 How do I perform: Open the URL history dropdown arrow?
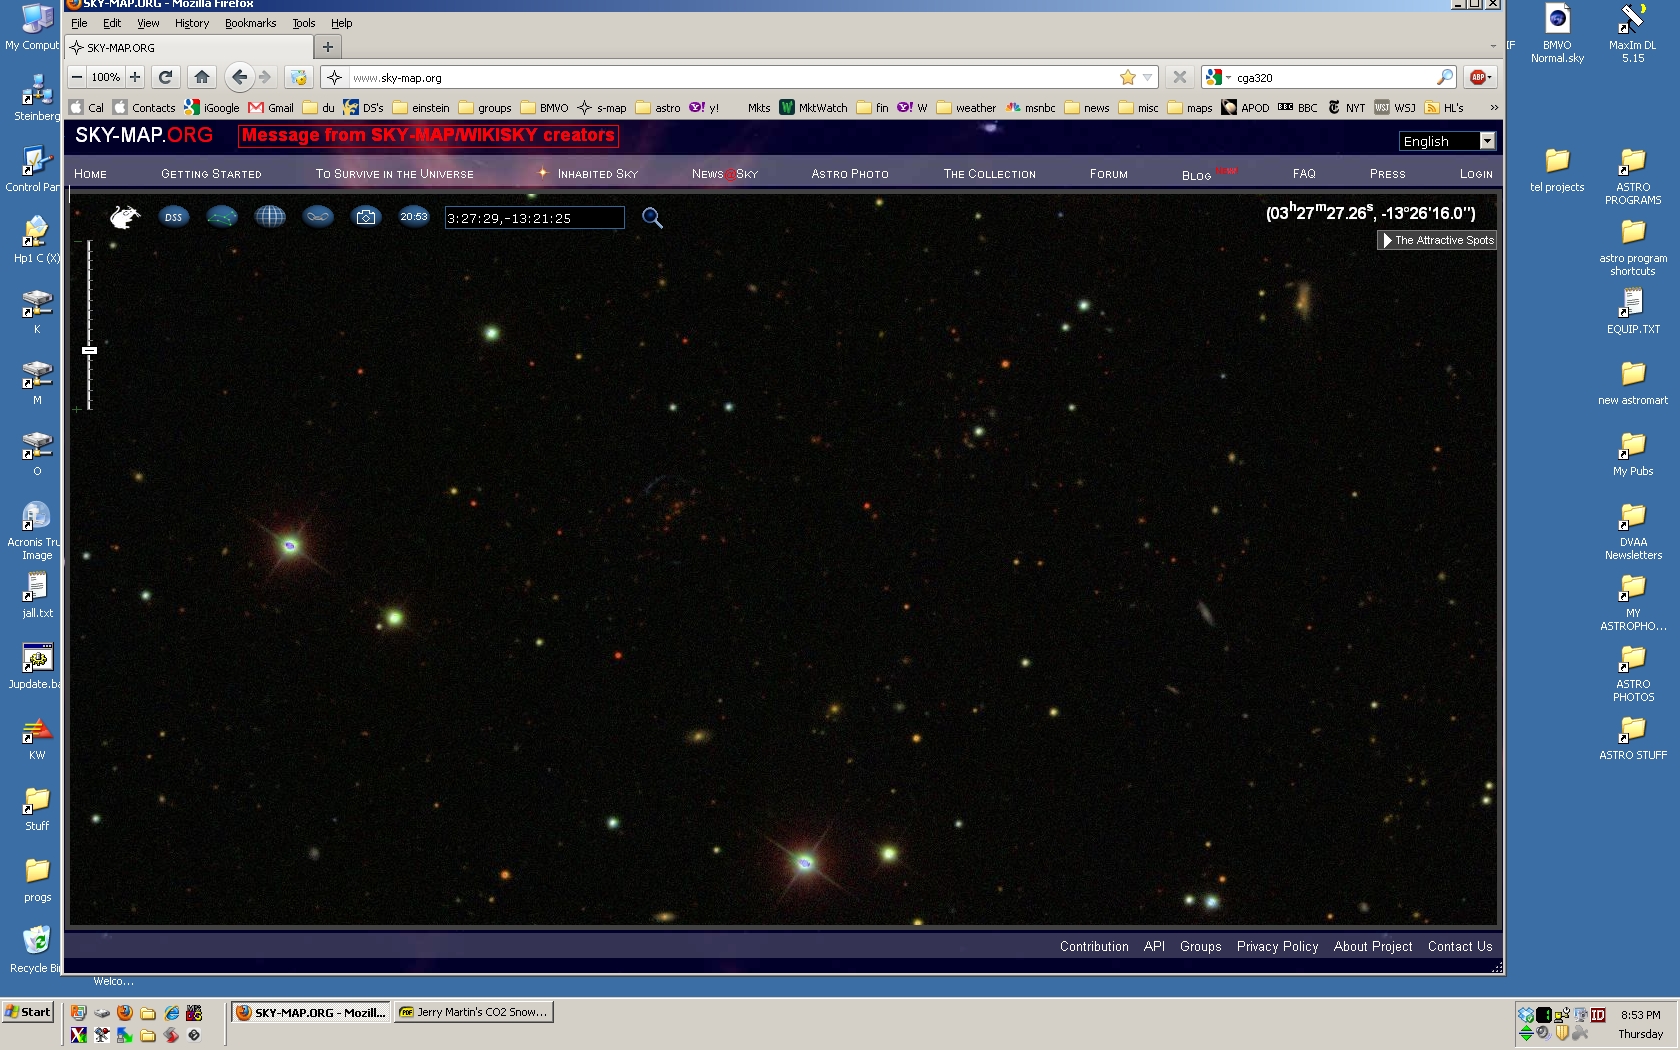pos(1148,77)
